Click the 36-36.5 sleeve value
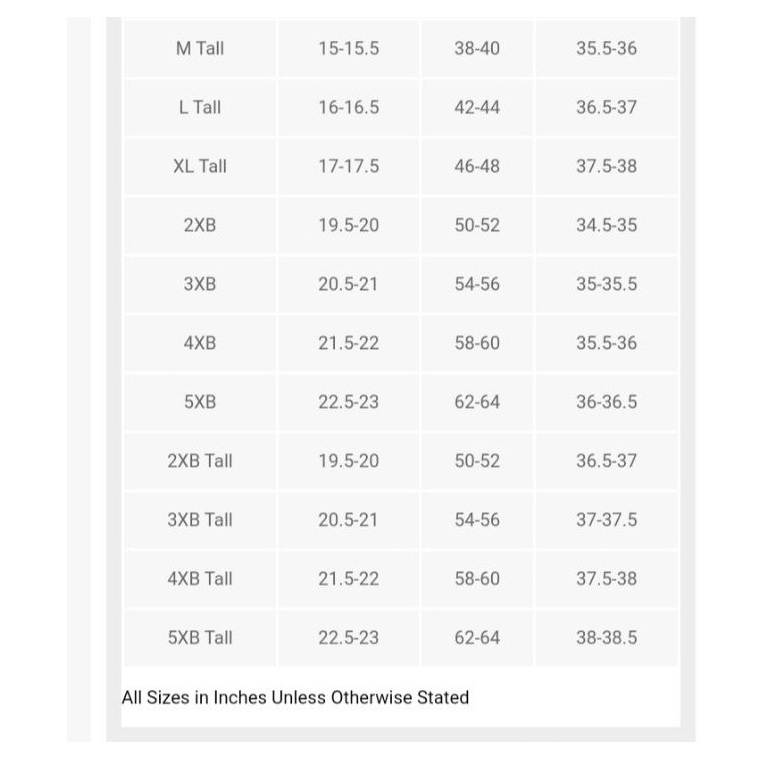 click(606, 402)
